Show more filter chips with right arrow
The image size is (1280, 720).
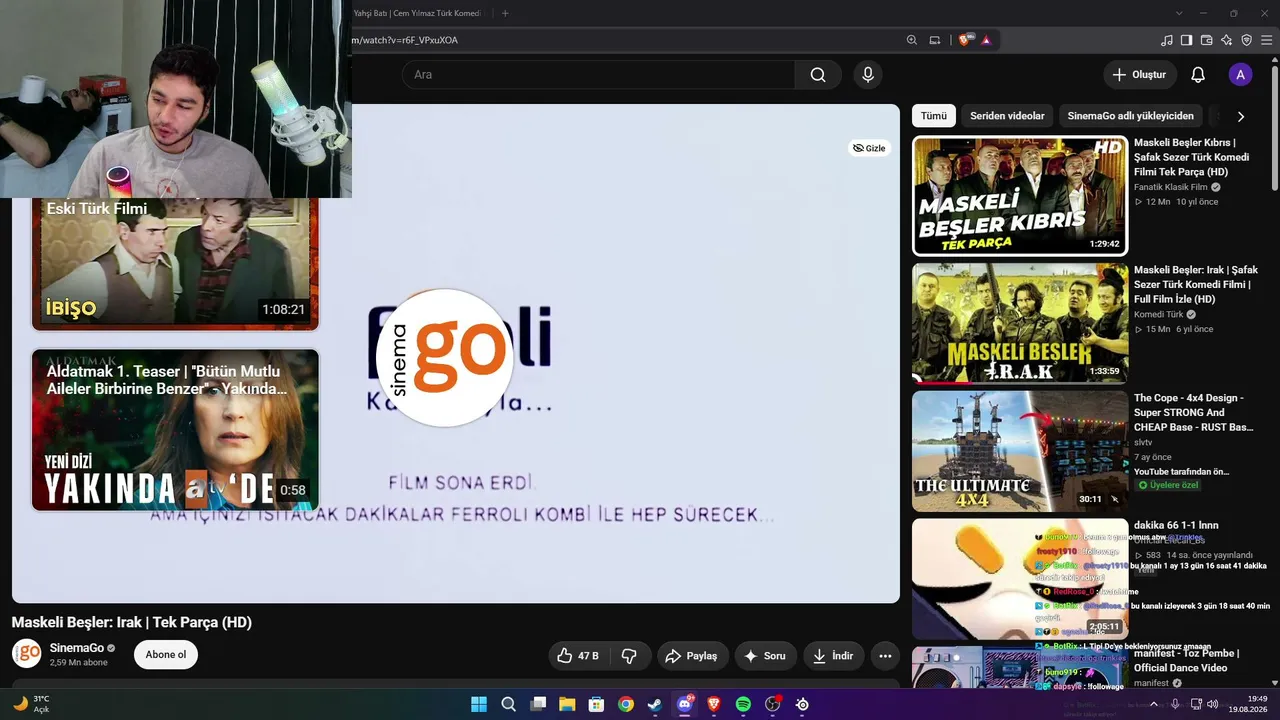coord(1241,116)
